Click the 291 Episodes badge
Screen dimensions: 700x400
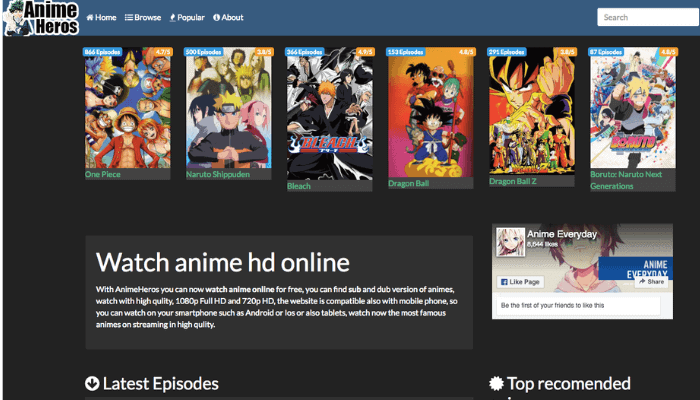click(x=507, y=52)
